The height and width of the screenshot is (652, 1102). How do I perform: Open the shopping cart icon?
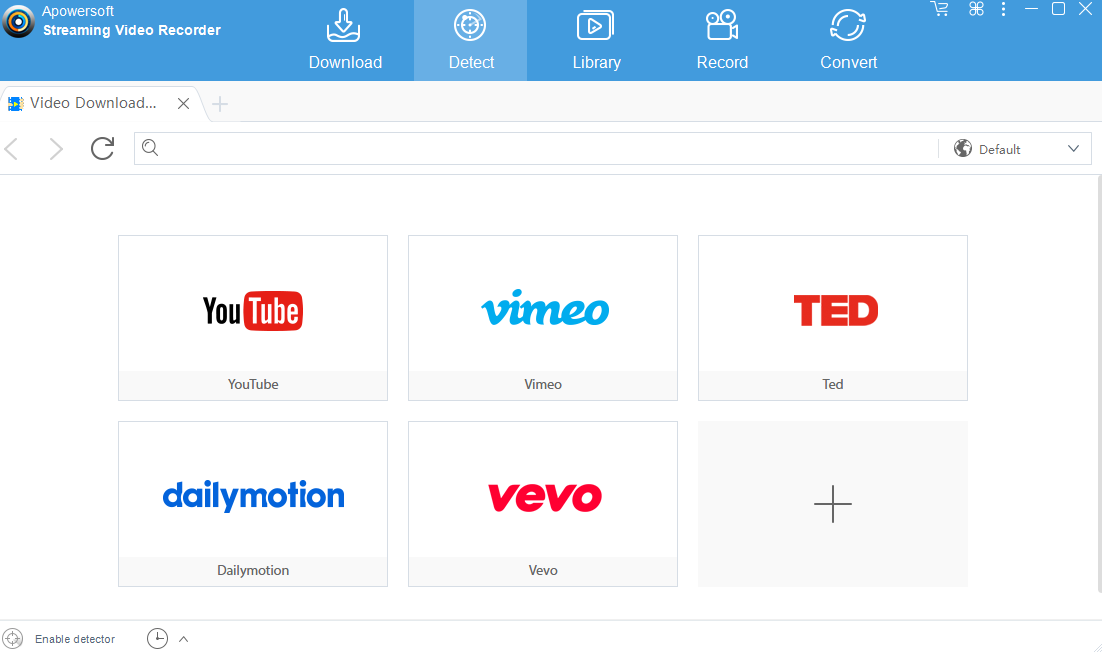[x=939, y=9]
